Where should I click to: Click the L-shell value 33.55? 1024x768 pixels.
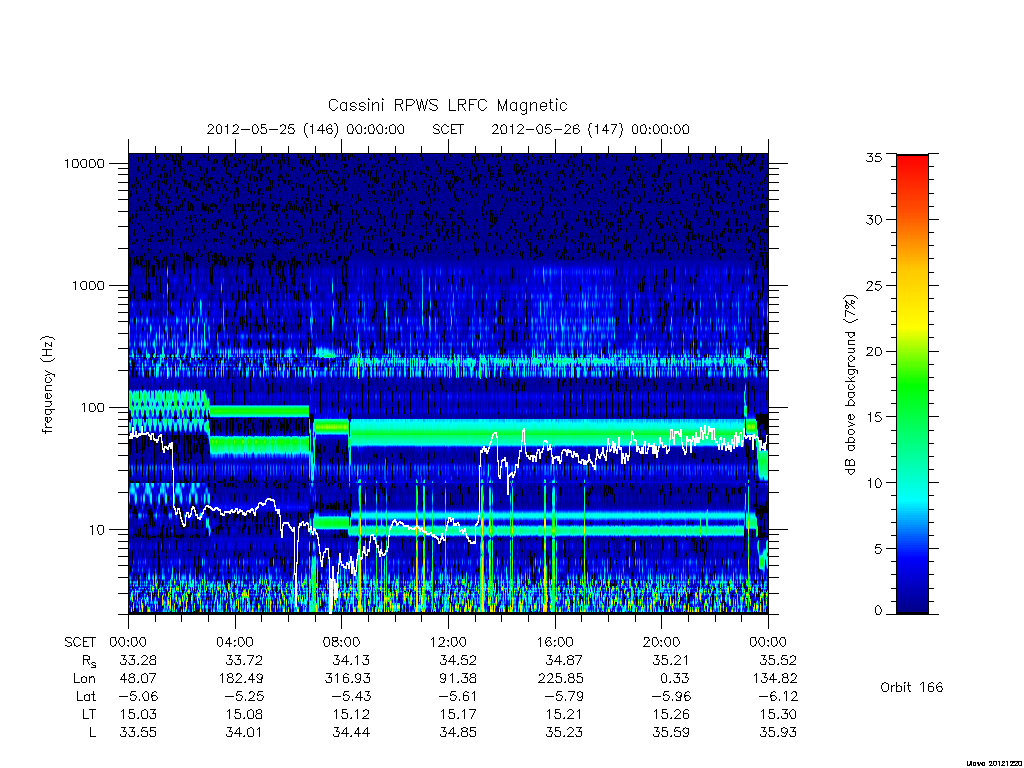pos(138,733)
